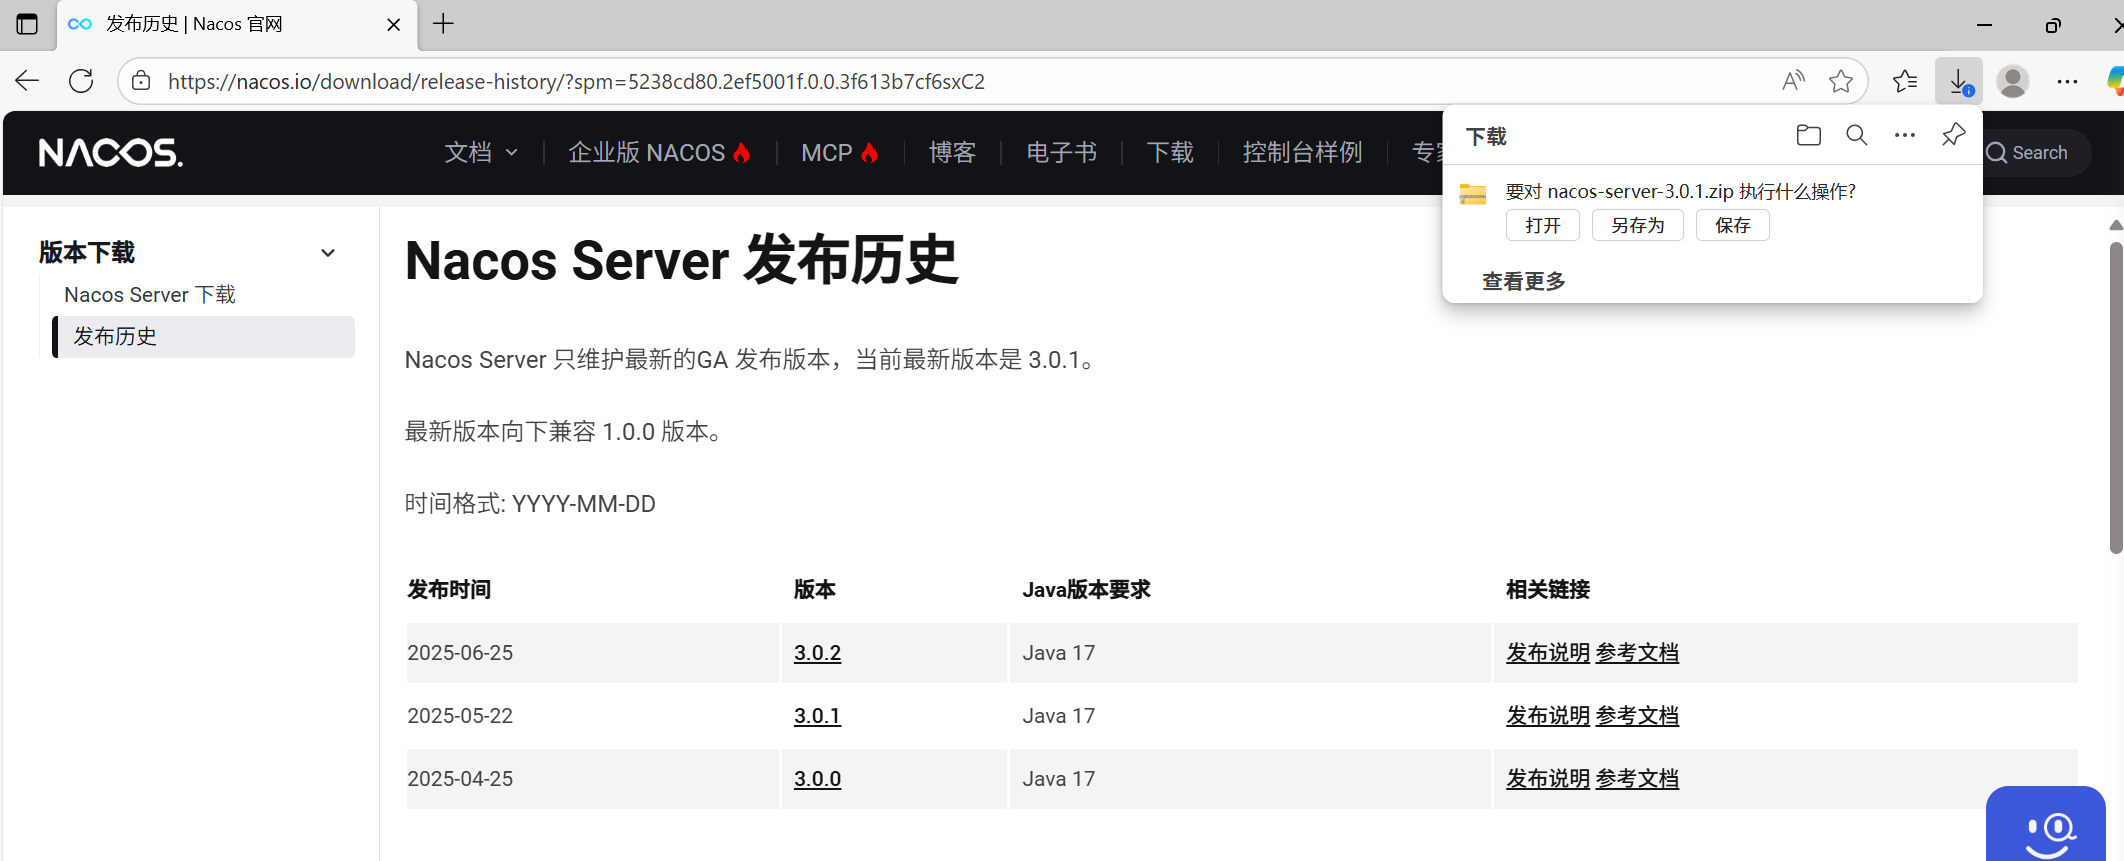Screen dimensions: 2124x861
Task: Open browser Settings and more menu
Action: [x=2067, y=81]
